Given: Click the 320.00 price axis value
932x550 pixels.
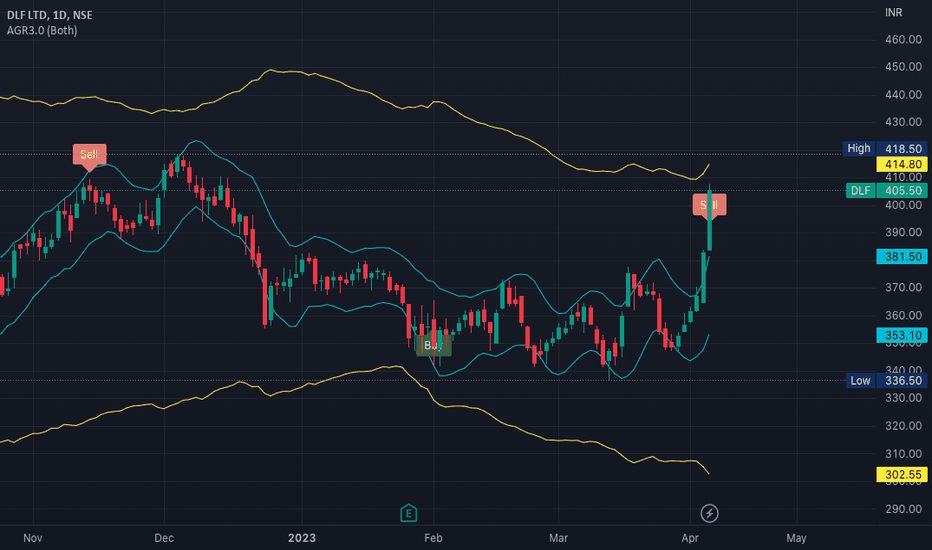Looking at the screenshot, I should pyautogui.click(x=903, y=426).
